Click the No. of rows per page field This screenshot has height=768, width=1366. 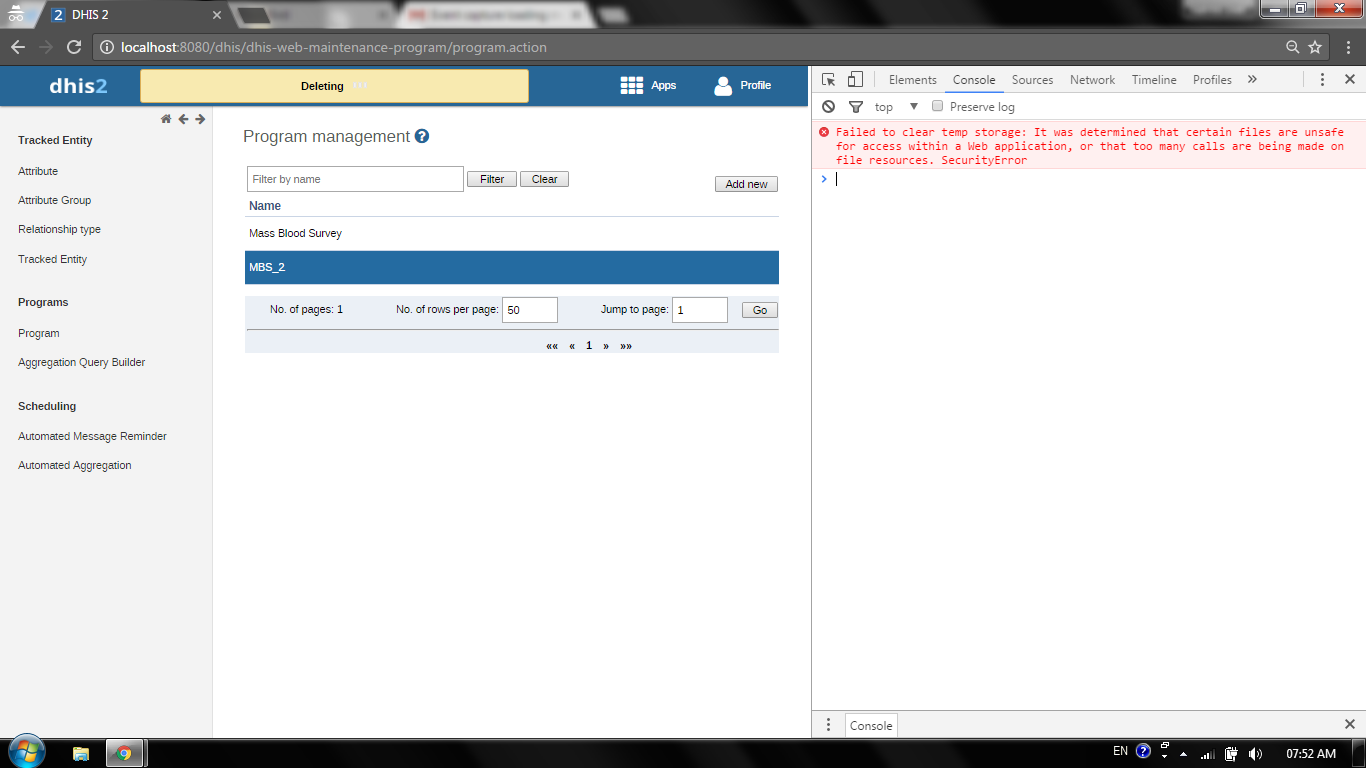tap(529, 310)
